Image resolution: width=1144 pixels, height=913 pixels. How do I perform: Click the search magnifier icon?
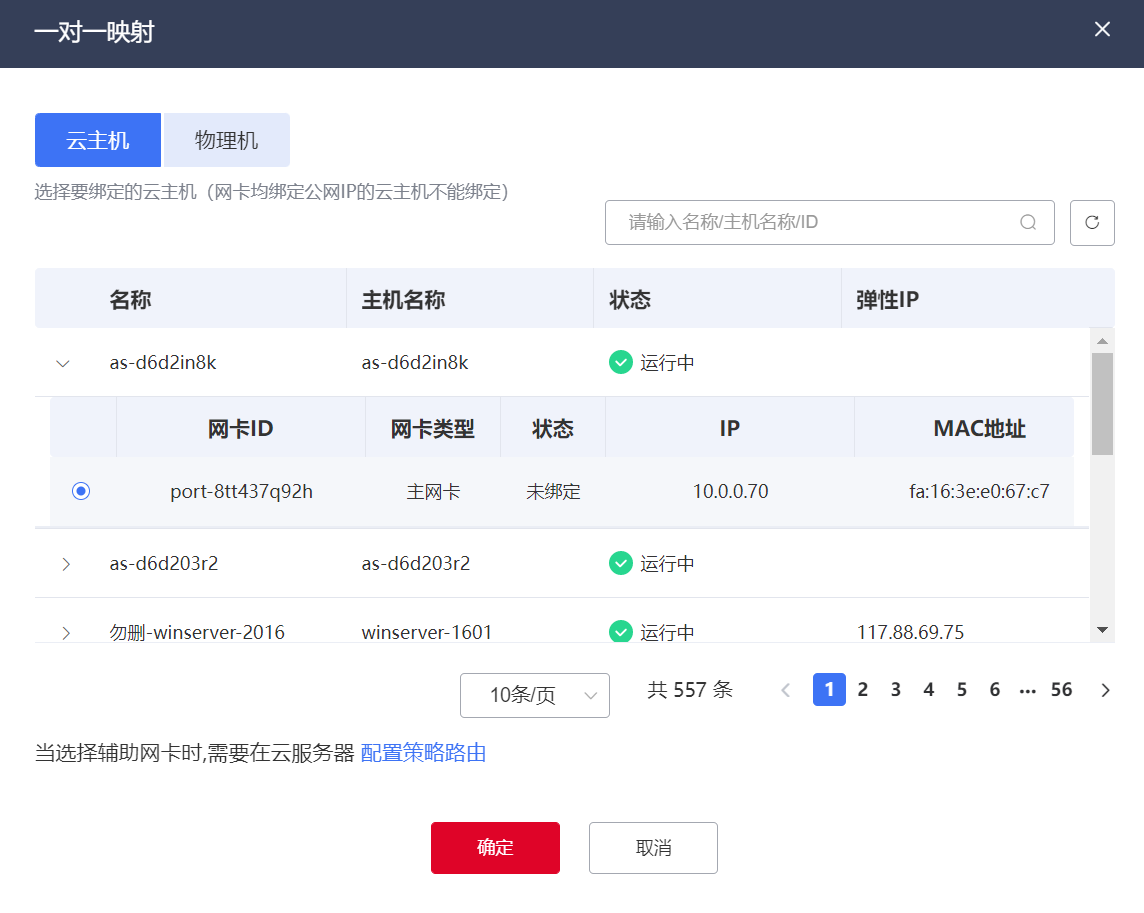(1028, 223)
